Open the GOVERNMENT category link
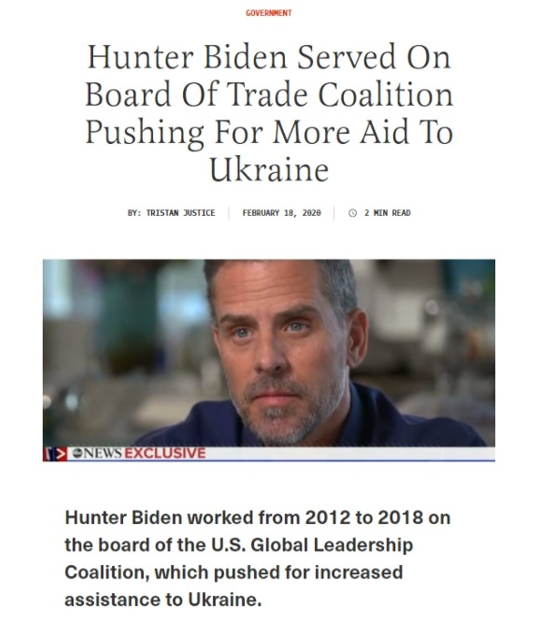This screenshot has height=622, width=536. [269, 13]
